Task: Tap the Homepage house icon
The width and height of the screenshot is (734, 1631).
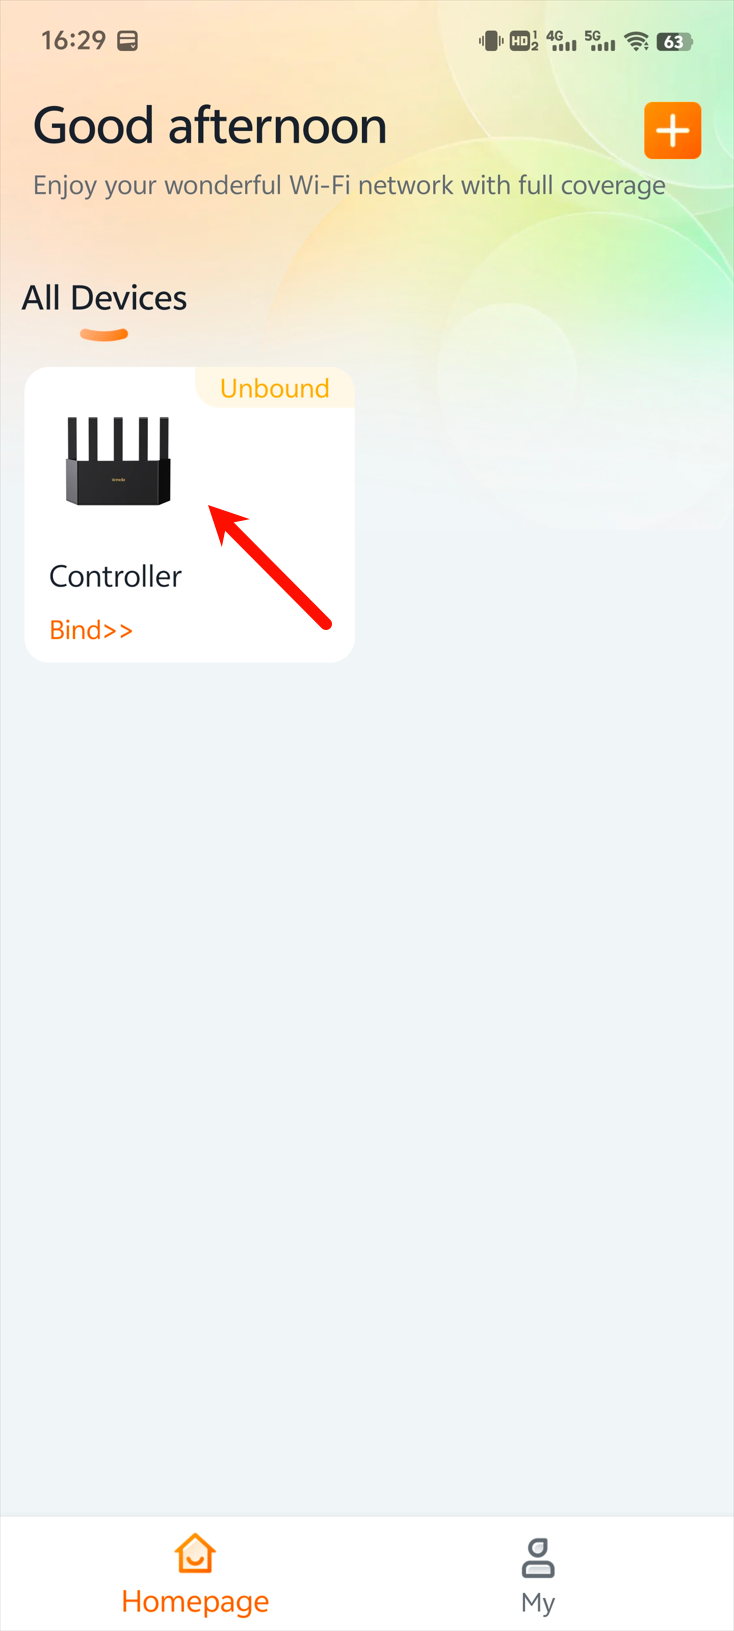Action: click(195, 1554)
